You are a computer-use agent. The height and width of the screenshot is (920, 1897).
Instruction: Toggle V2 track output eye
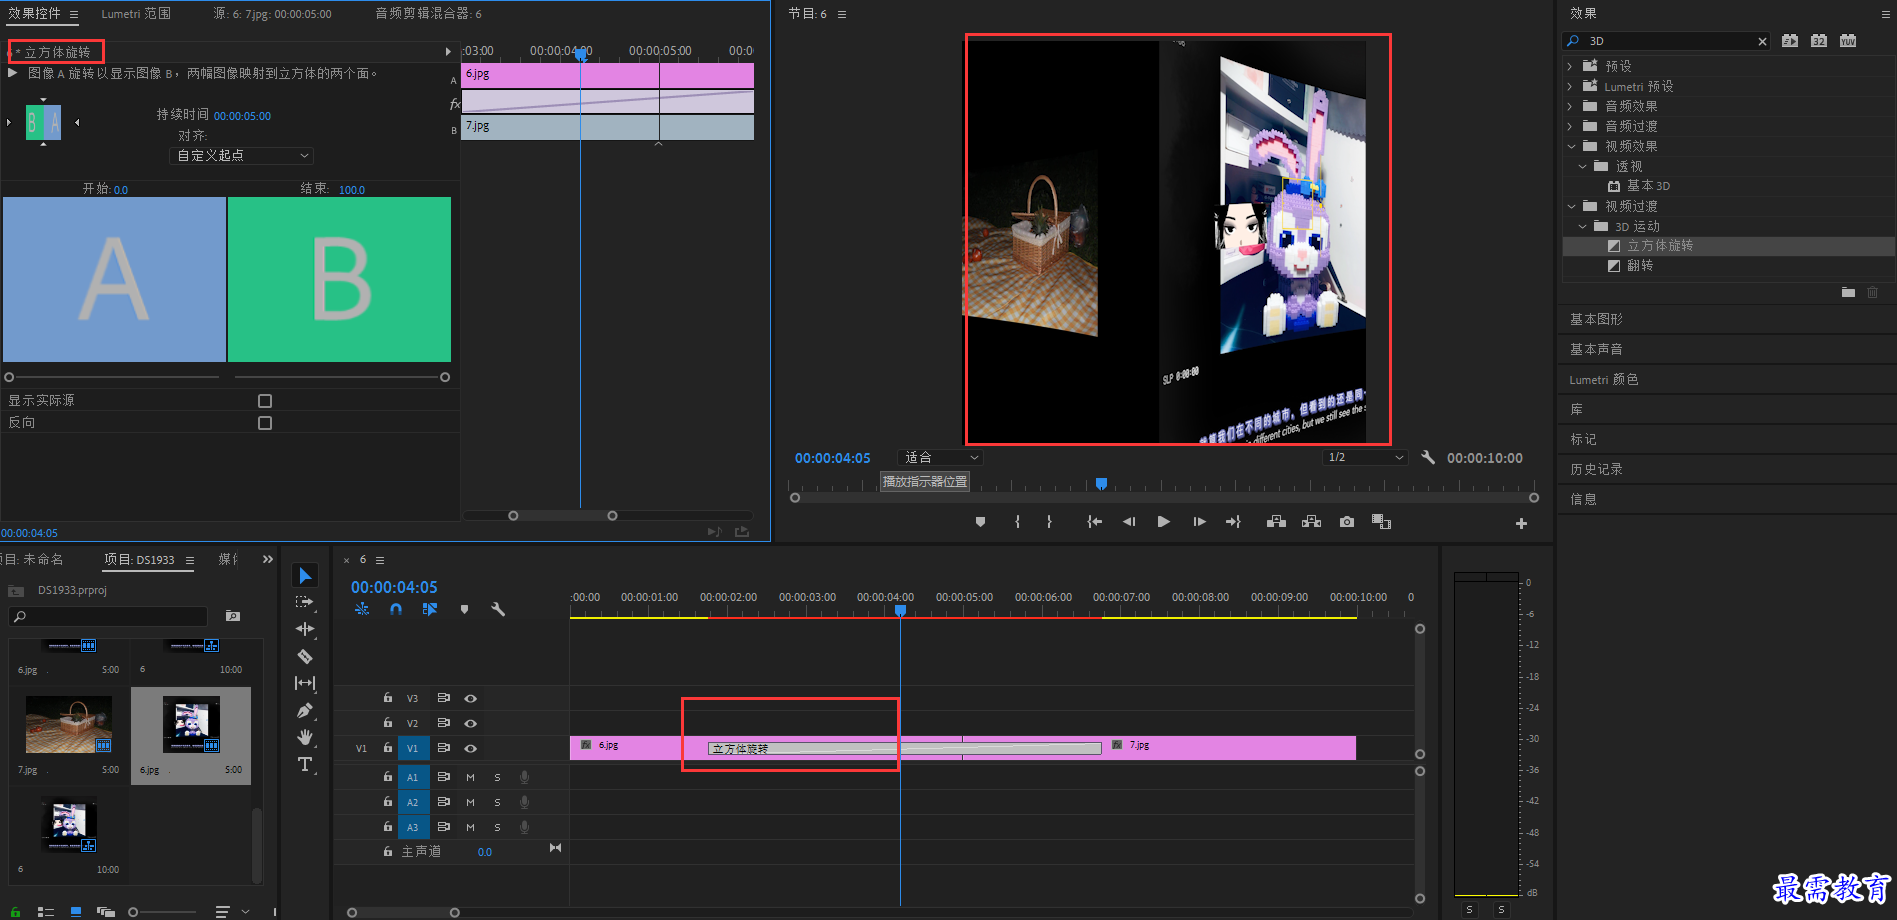(470, 723)
